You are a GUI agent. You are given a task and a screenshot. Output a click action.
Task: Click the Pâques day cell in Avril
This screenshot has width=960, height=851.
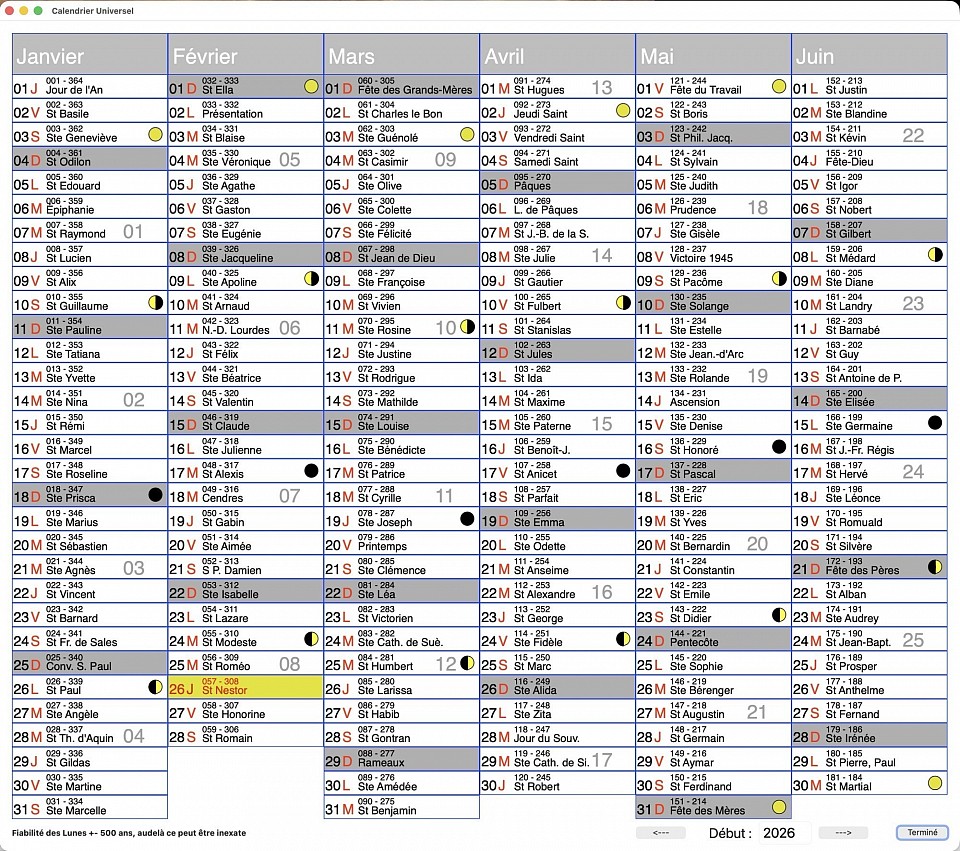(x=557, y=182)
